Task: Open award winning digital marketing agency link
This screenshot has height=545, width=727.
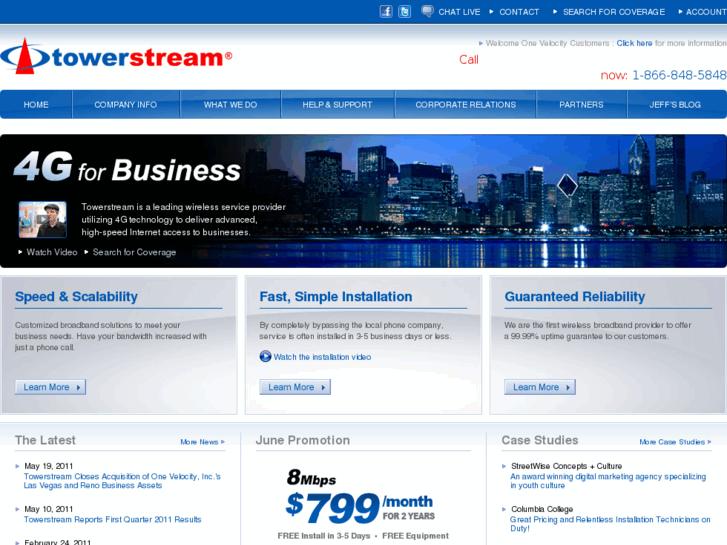Action: [608, 481]
